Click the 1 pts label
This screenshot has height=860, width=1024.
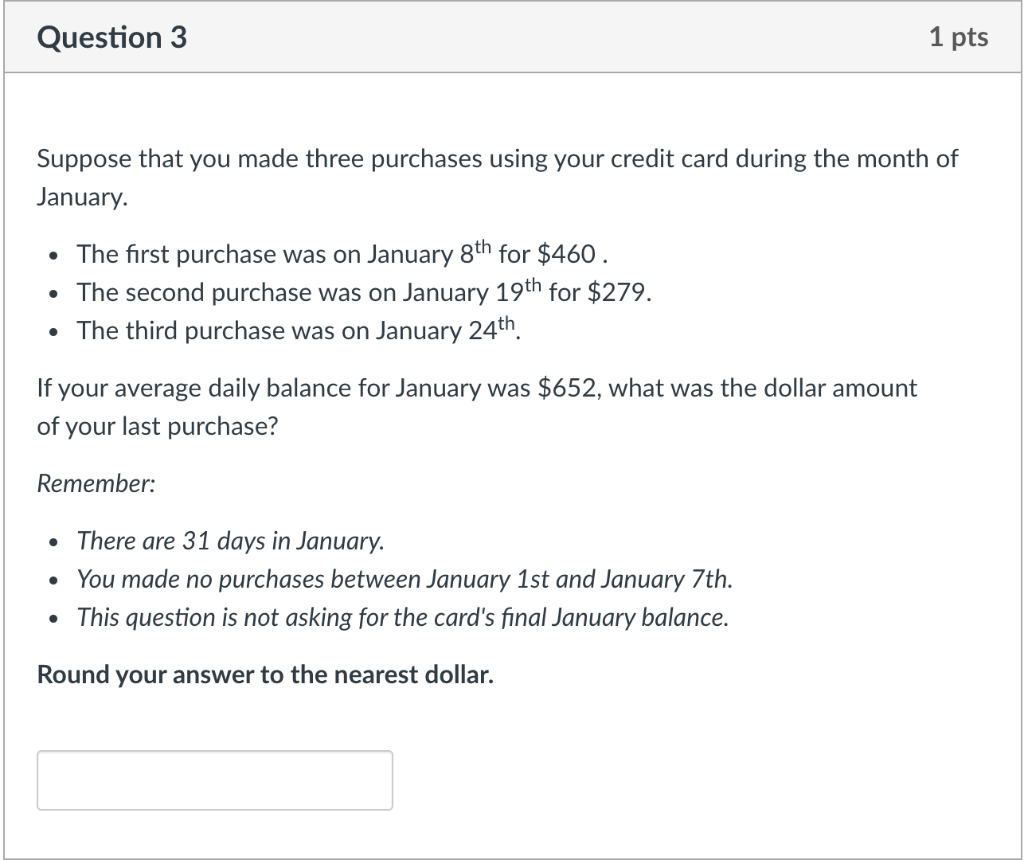tap(959, 37)
